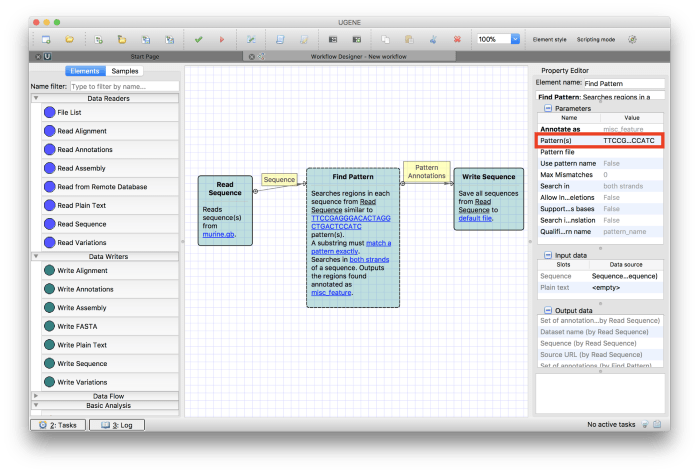The height and width of the screenshot is (473, 699).
Task: Collapse the Output data section toggle
Action: 547,309
